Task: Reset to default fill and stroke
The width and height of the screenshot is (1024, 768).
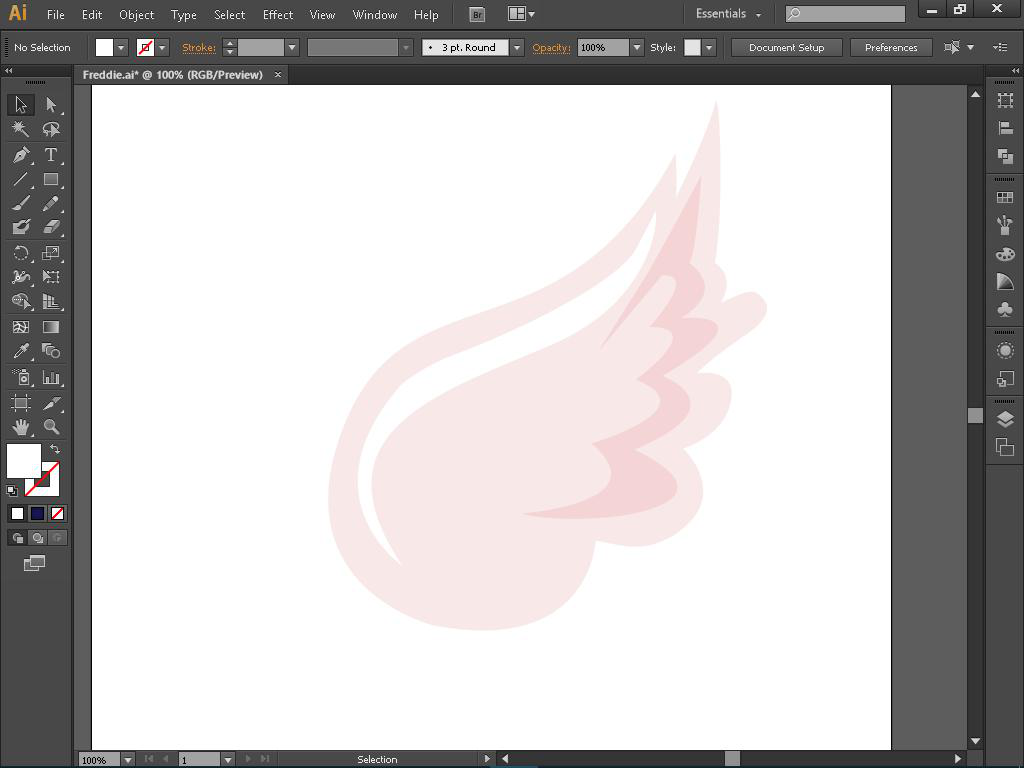Action: [12, 490]
